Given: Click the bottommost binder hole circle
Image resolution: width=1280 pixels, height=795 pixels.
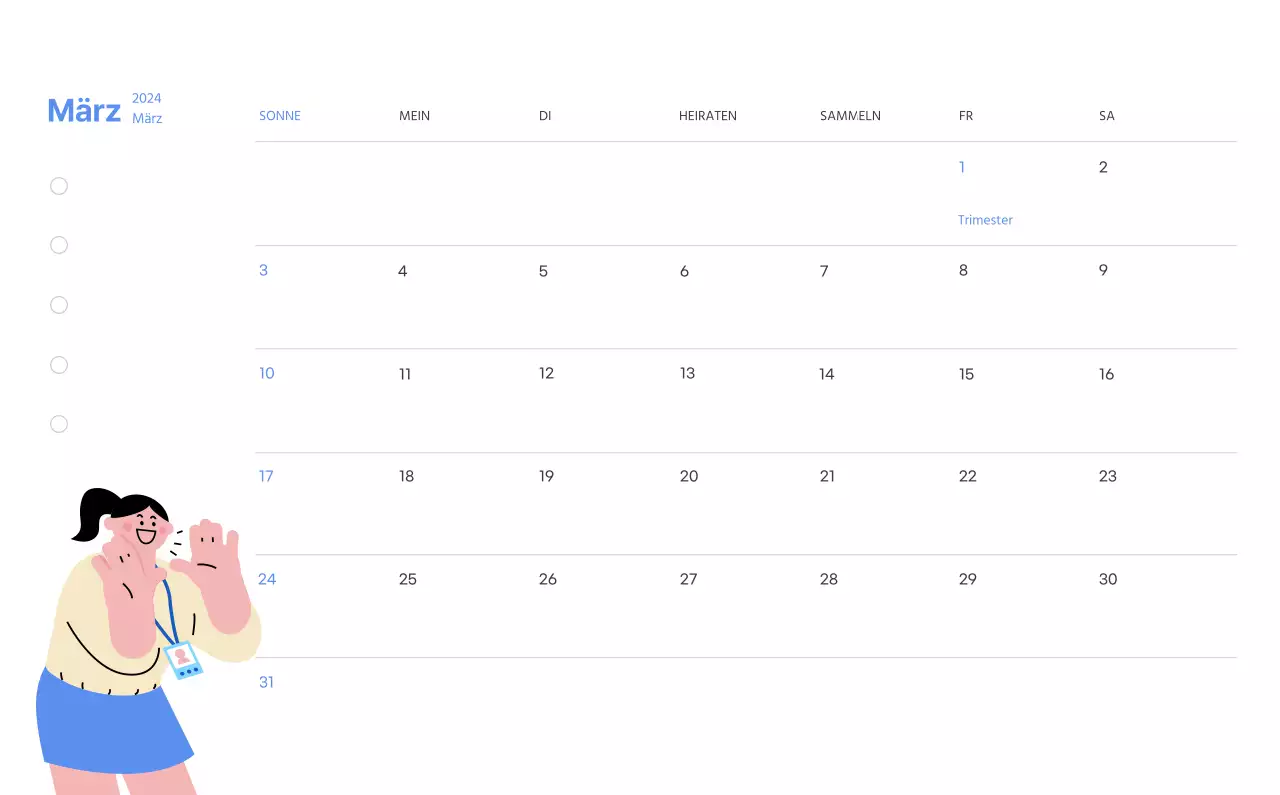Looking at the screenshot, I should [58, 424].
